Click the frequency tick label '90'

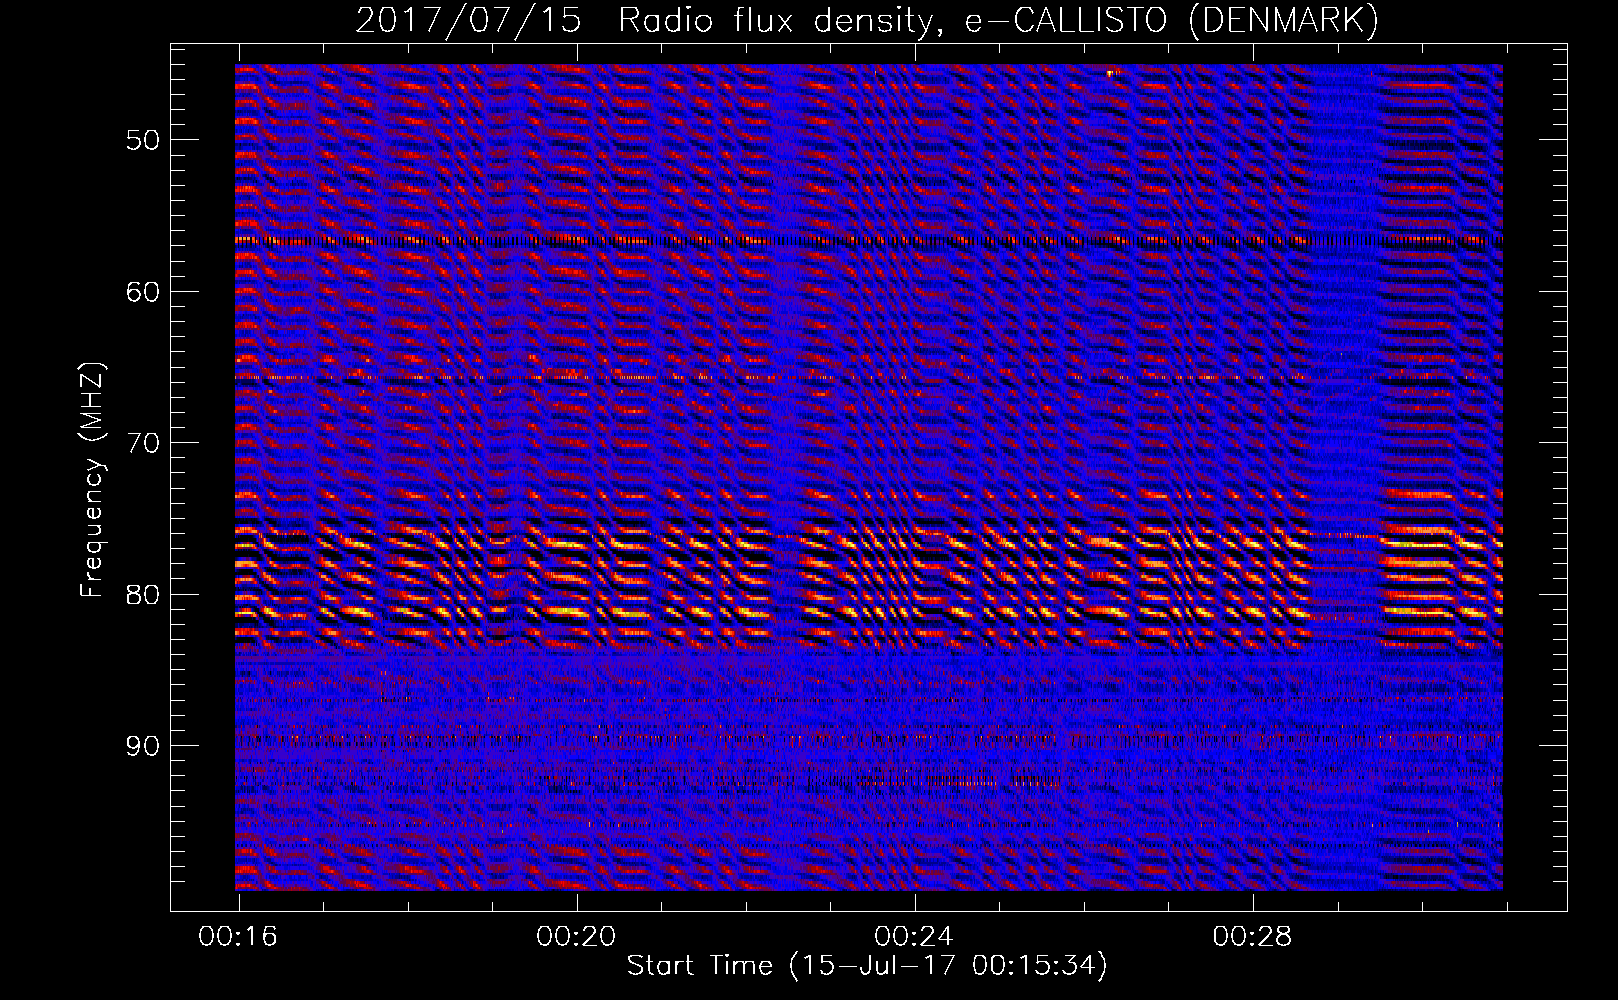(x=143, y=747)
